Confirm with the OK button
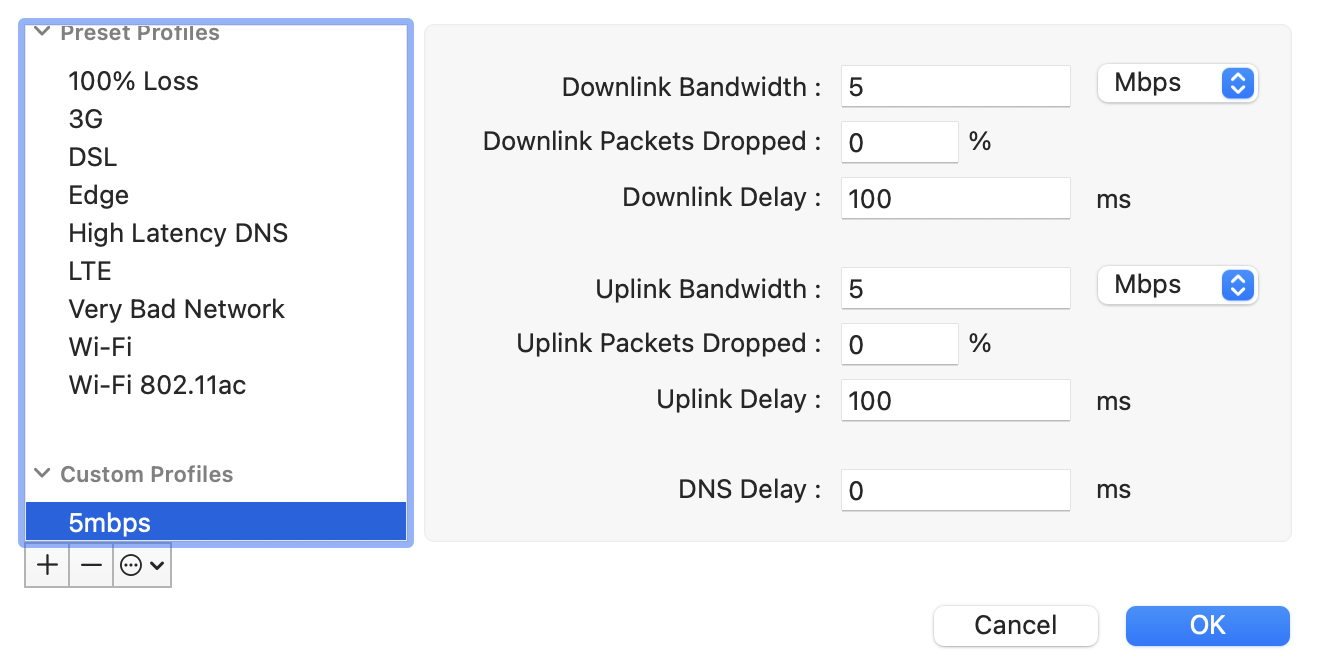Viewport: 1318px width, 672px height. 1207,626
